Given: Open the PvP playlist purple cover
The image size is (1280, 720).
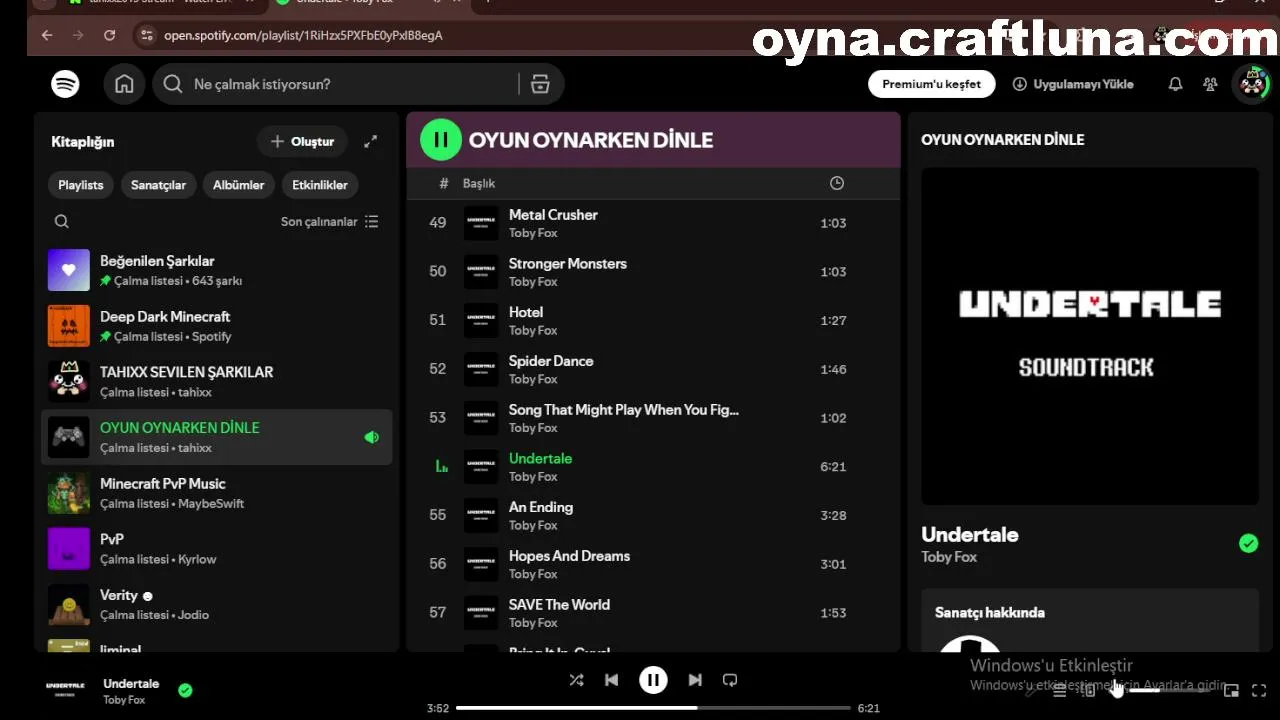Looking at the screenshot, I should (69, 549).
